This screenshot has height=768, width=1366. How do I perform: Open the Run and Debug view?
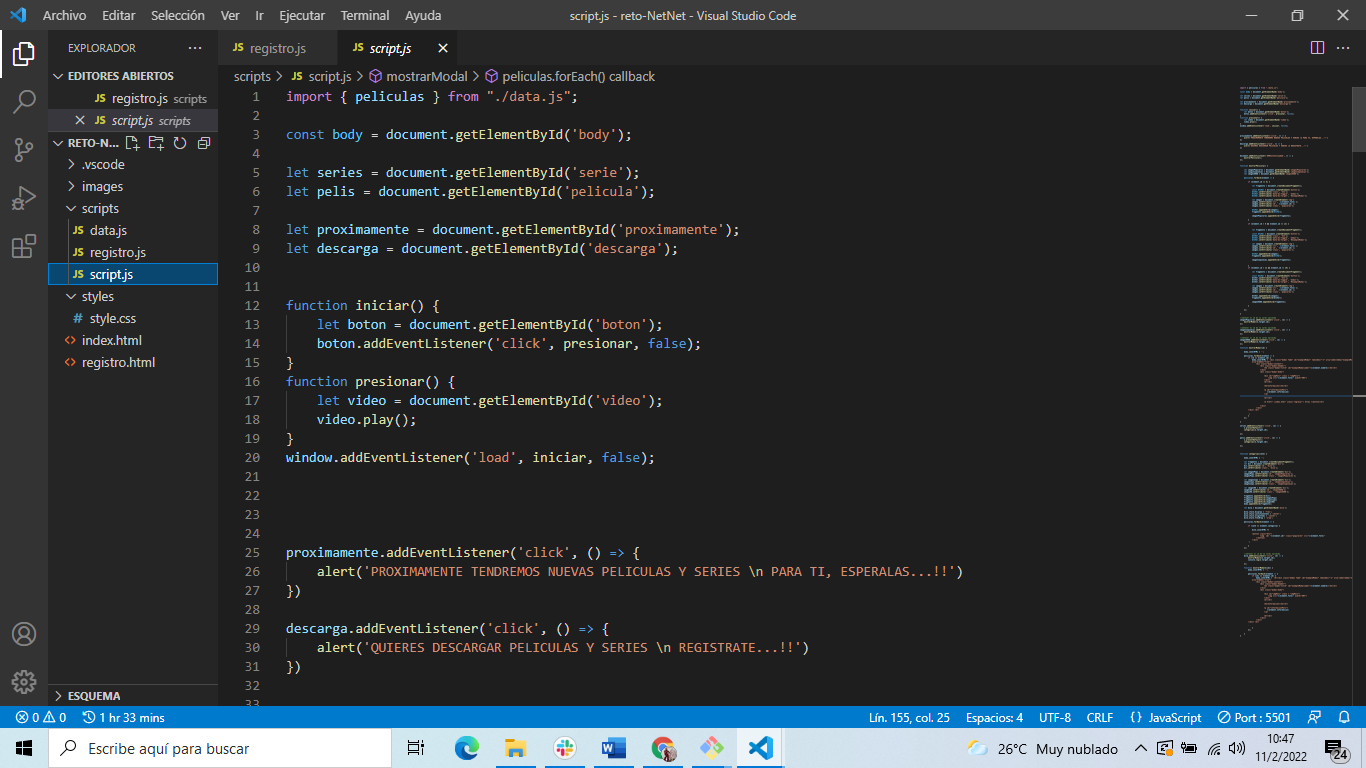click(24, 198)
